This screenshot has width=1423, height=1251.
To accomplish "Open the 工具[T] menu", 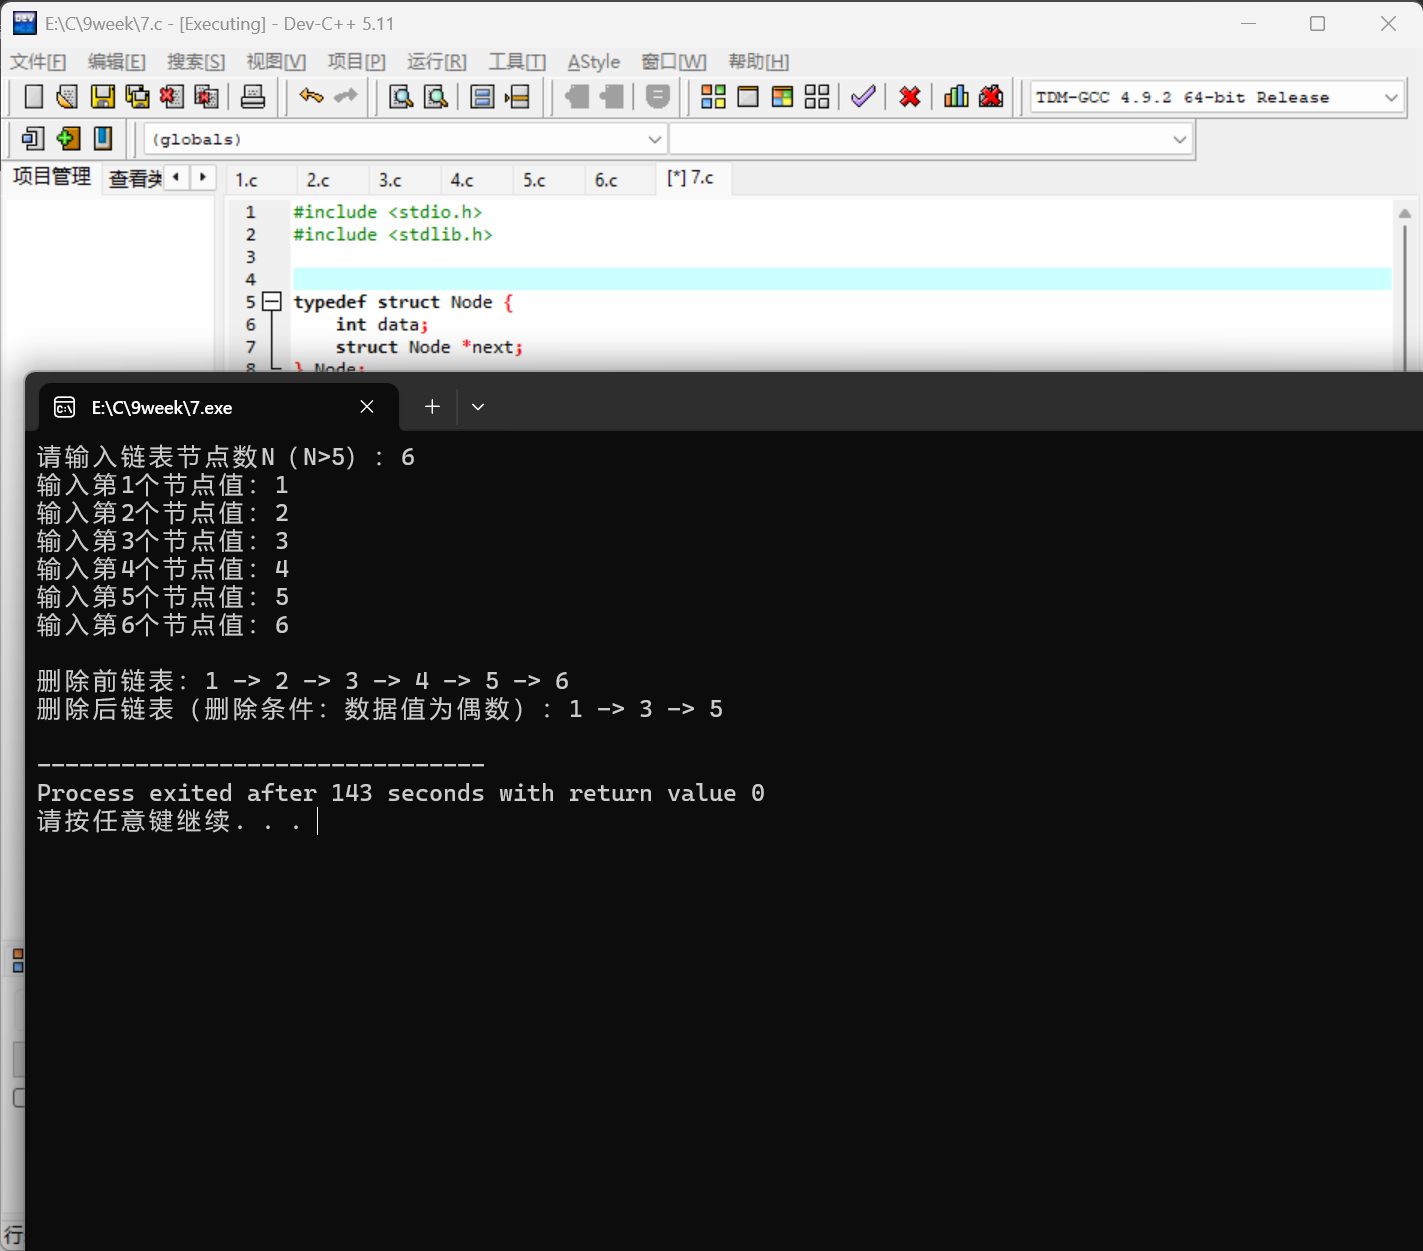I will 517,62.
